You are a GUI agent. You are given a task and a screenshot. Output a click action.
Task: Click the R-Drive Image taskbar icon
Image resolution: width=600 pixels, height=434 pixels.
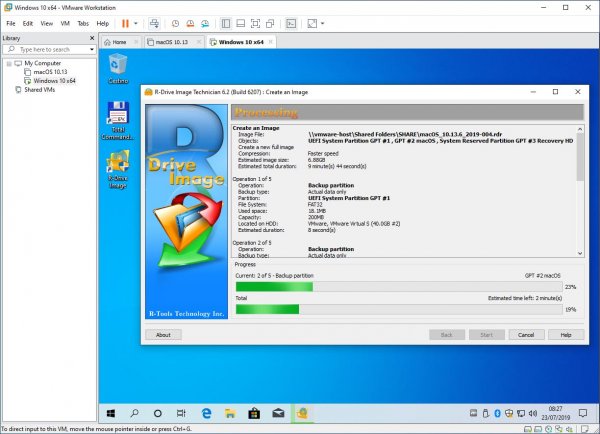point(302,413)
